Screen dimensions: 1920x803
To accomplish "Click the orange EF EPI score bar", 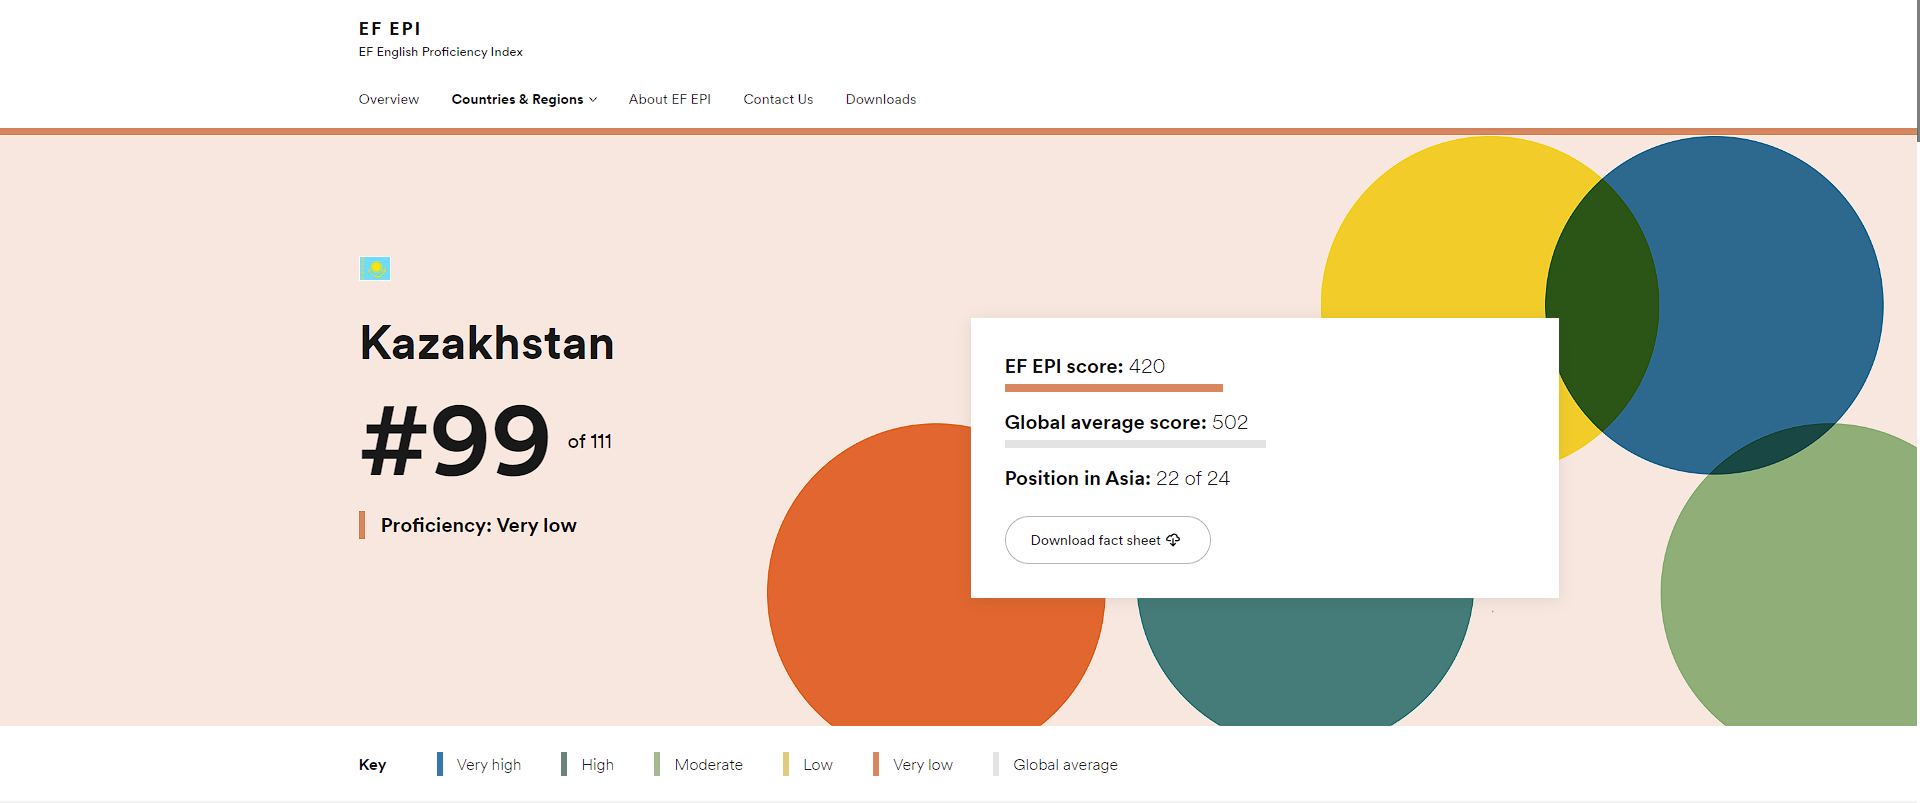I will (x=1113, y=388).
